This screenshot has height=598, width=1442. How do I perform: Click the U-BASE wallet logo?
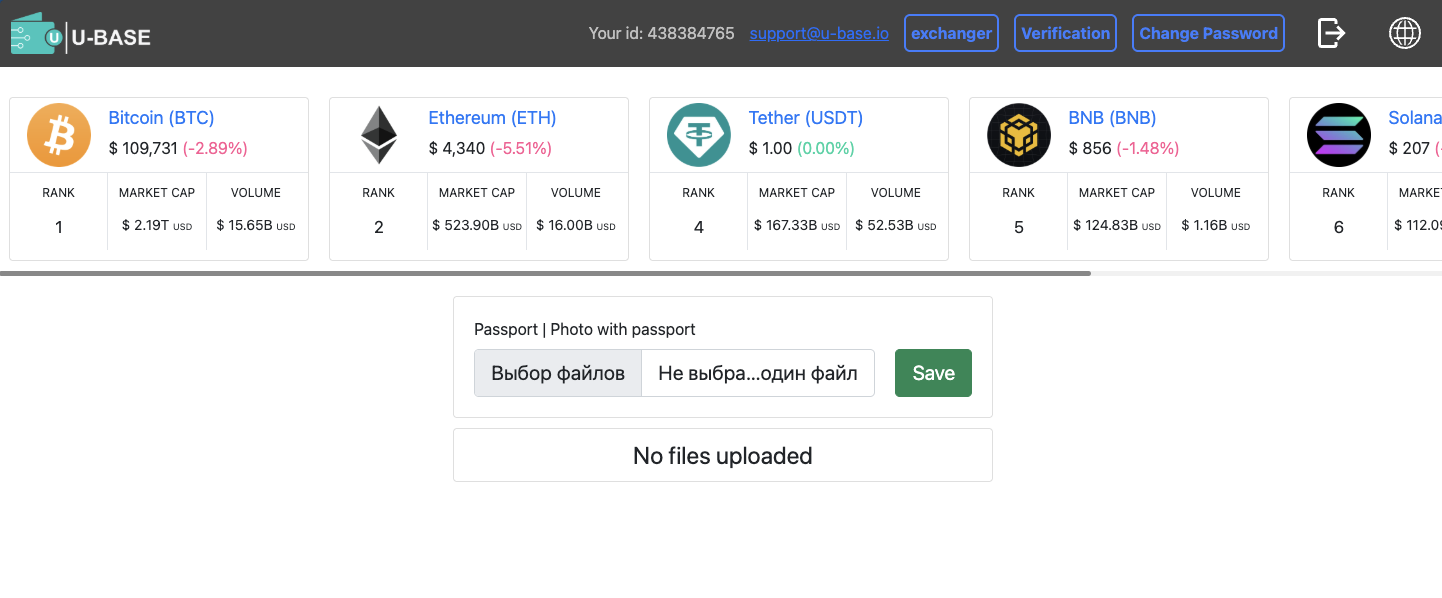coord(80,34)
